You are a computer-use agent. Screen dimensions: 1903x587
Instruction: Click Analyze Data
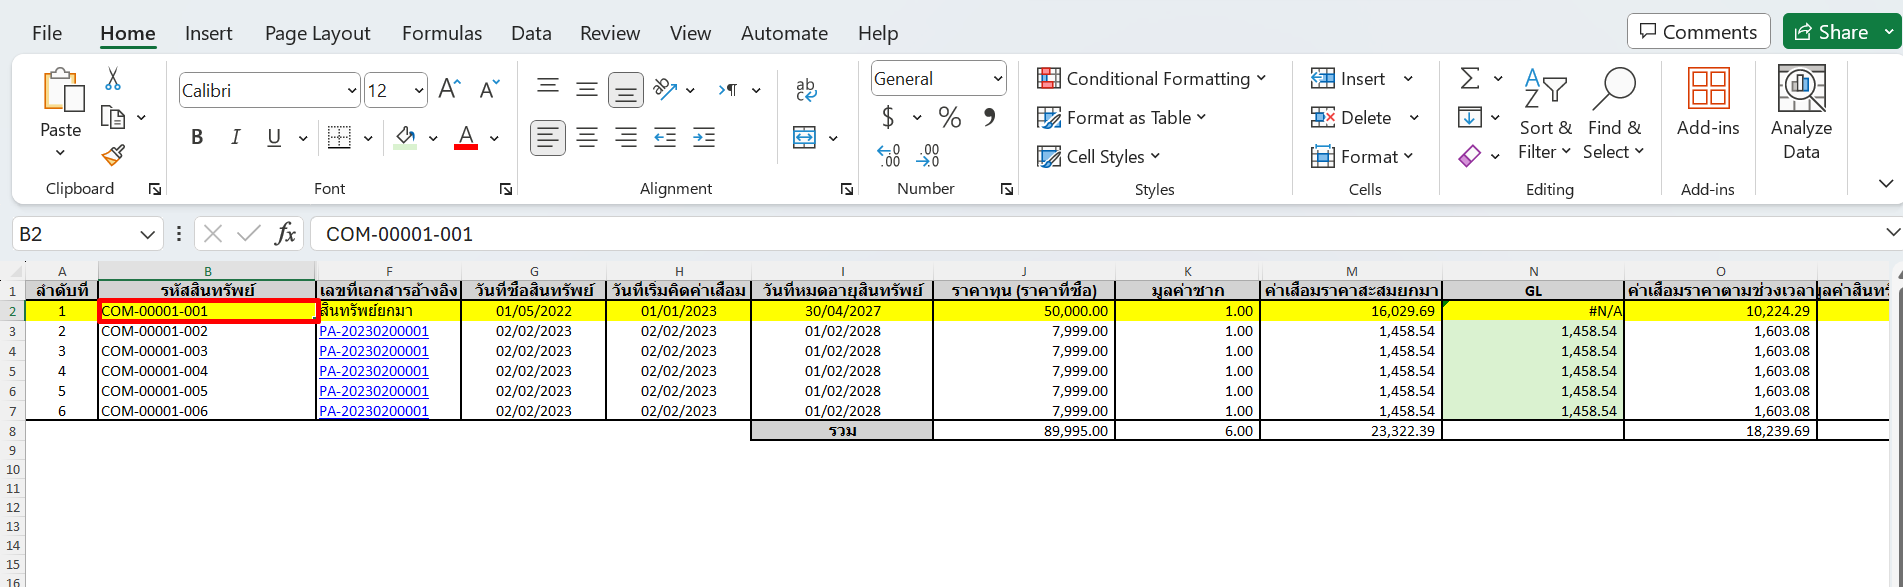[1801, 113]
